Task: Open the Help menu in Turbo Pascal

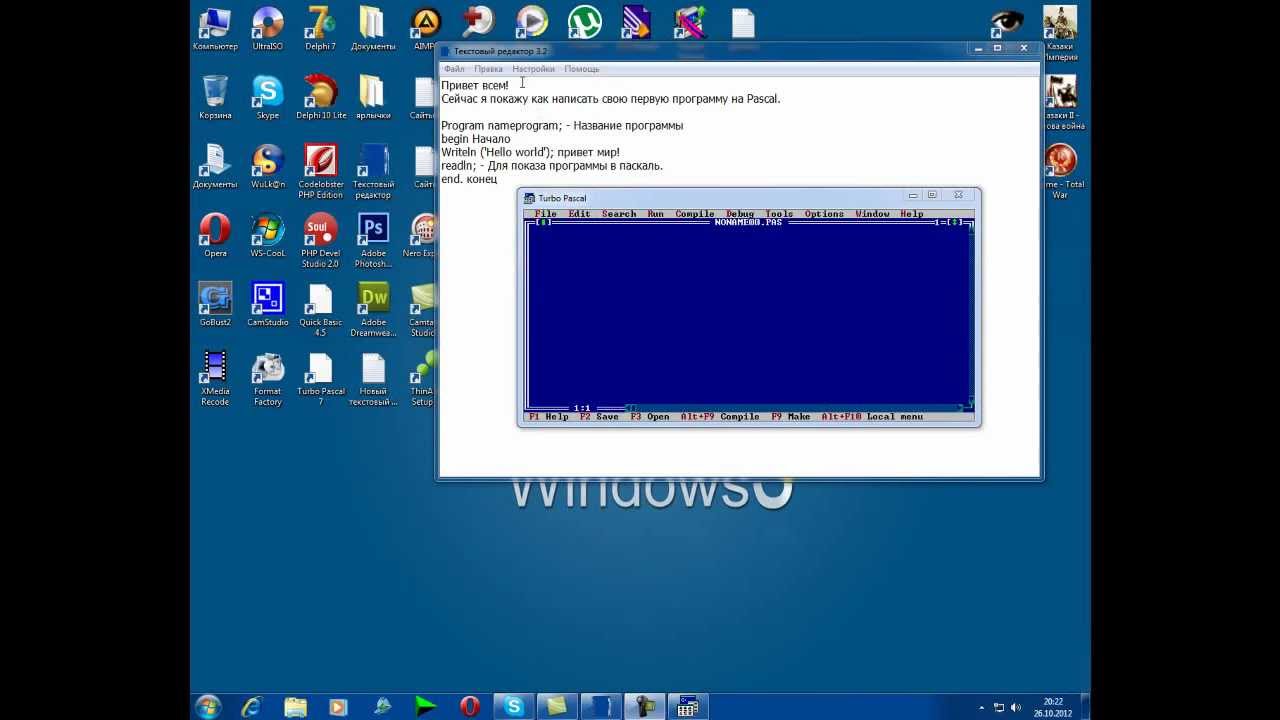Action: pos(911,214)
